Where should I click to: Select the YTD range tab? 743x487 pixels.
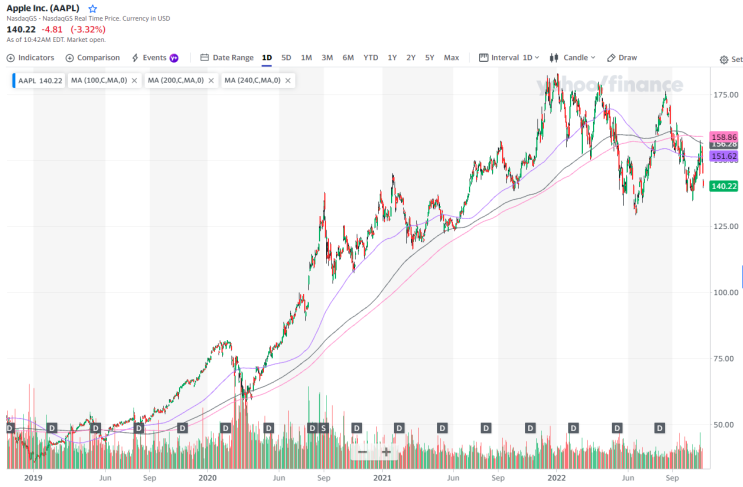point(371,58)
